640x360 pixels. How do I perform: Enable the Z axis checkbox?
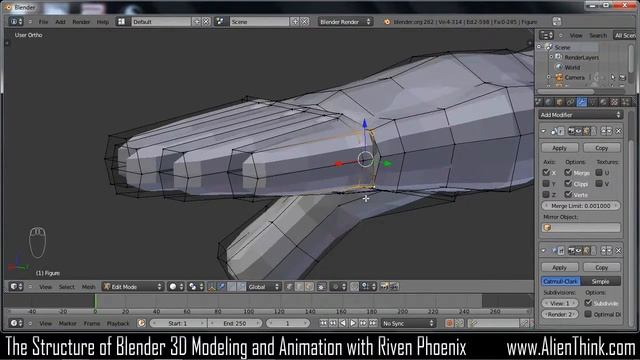click(x=546, y=194)
